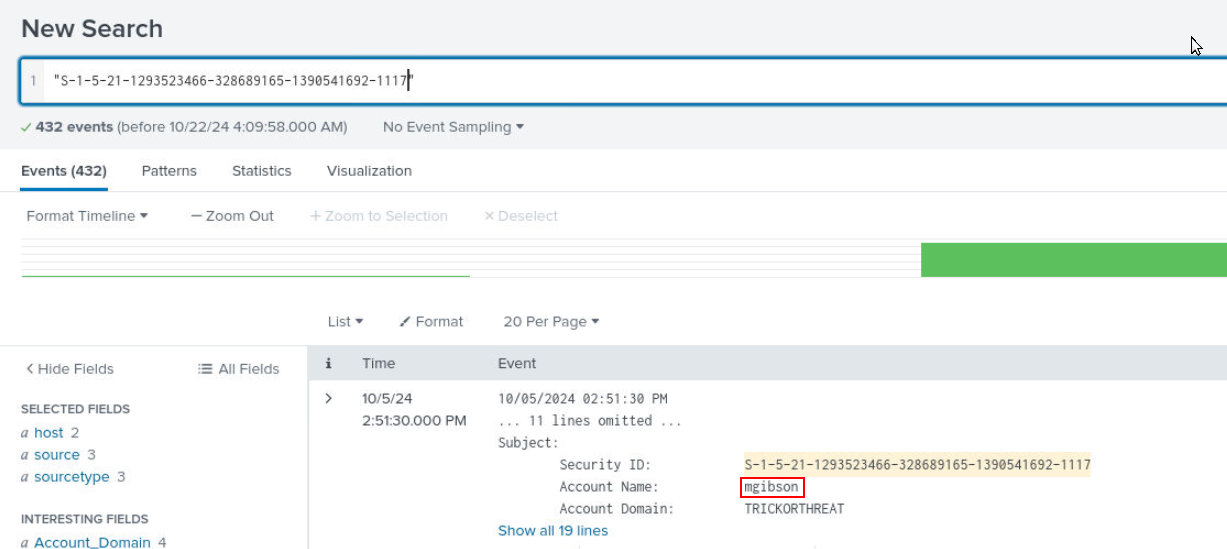This screenshot has width=1227, height=549.
Task: Select the sourcetype field link
Action: pyautogui.click(x=71, y=477)
